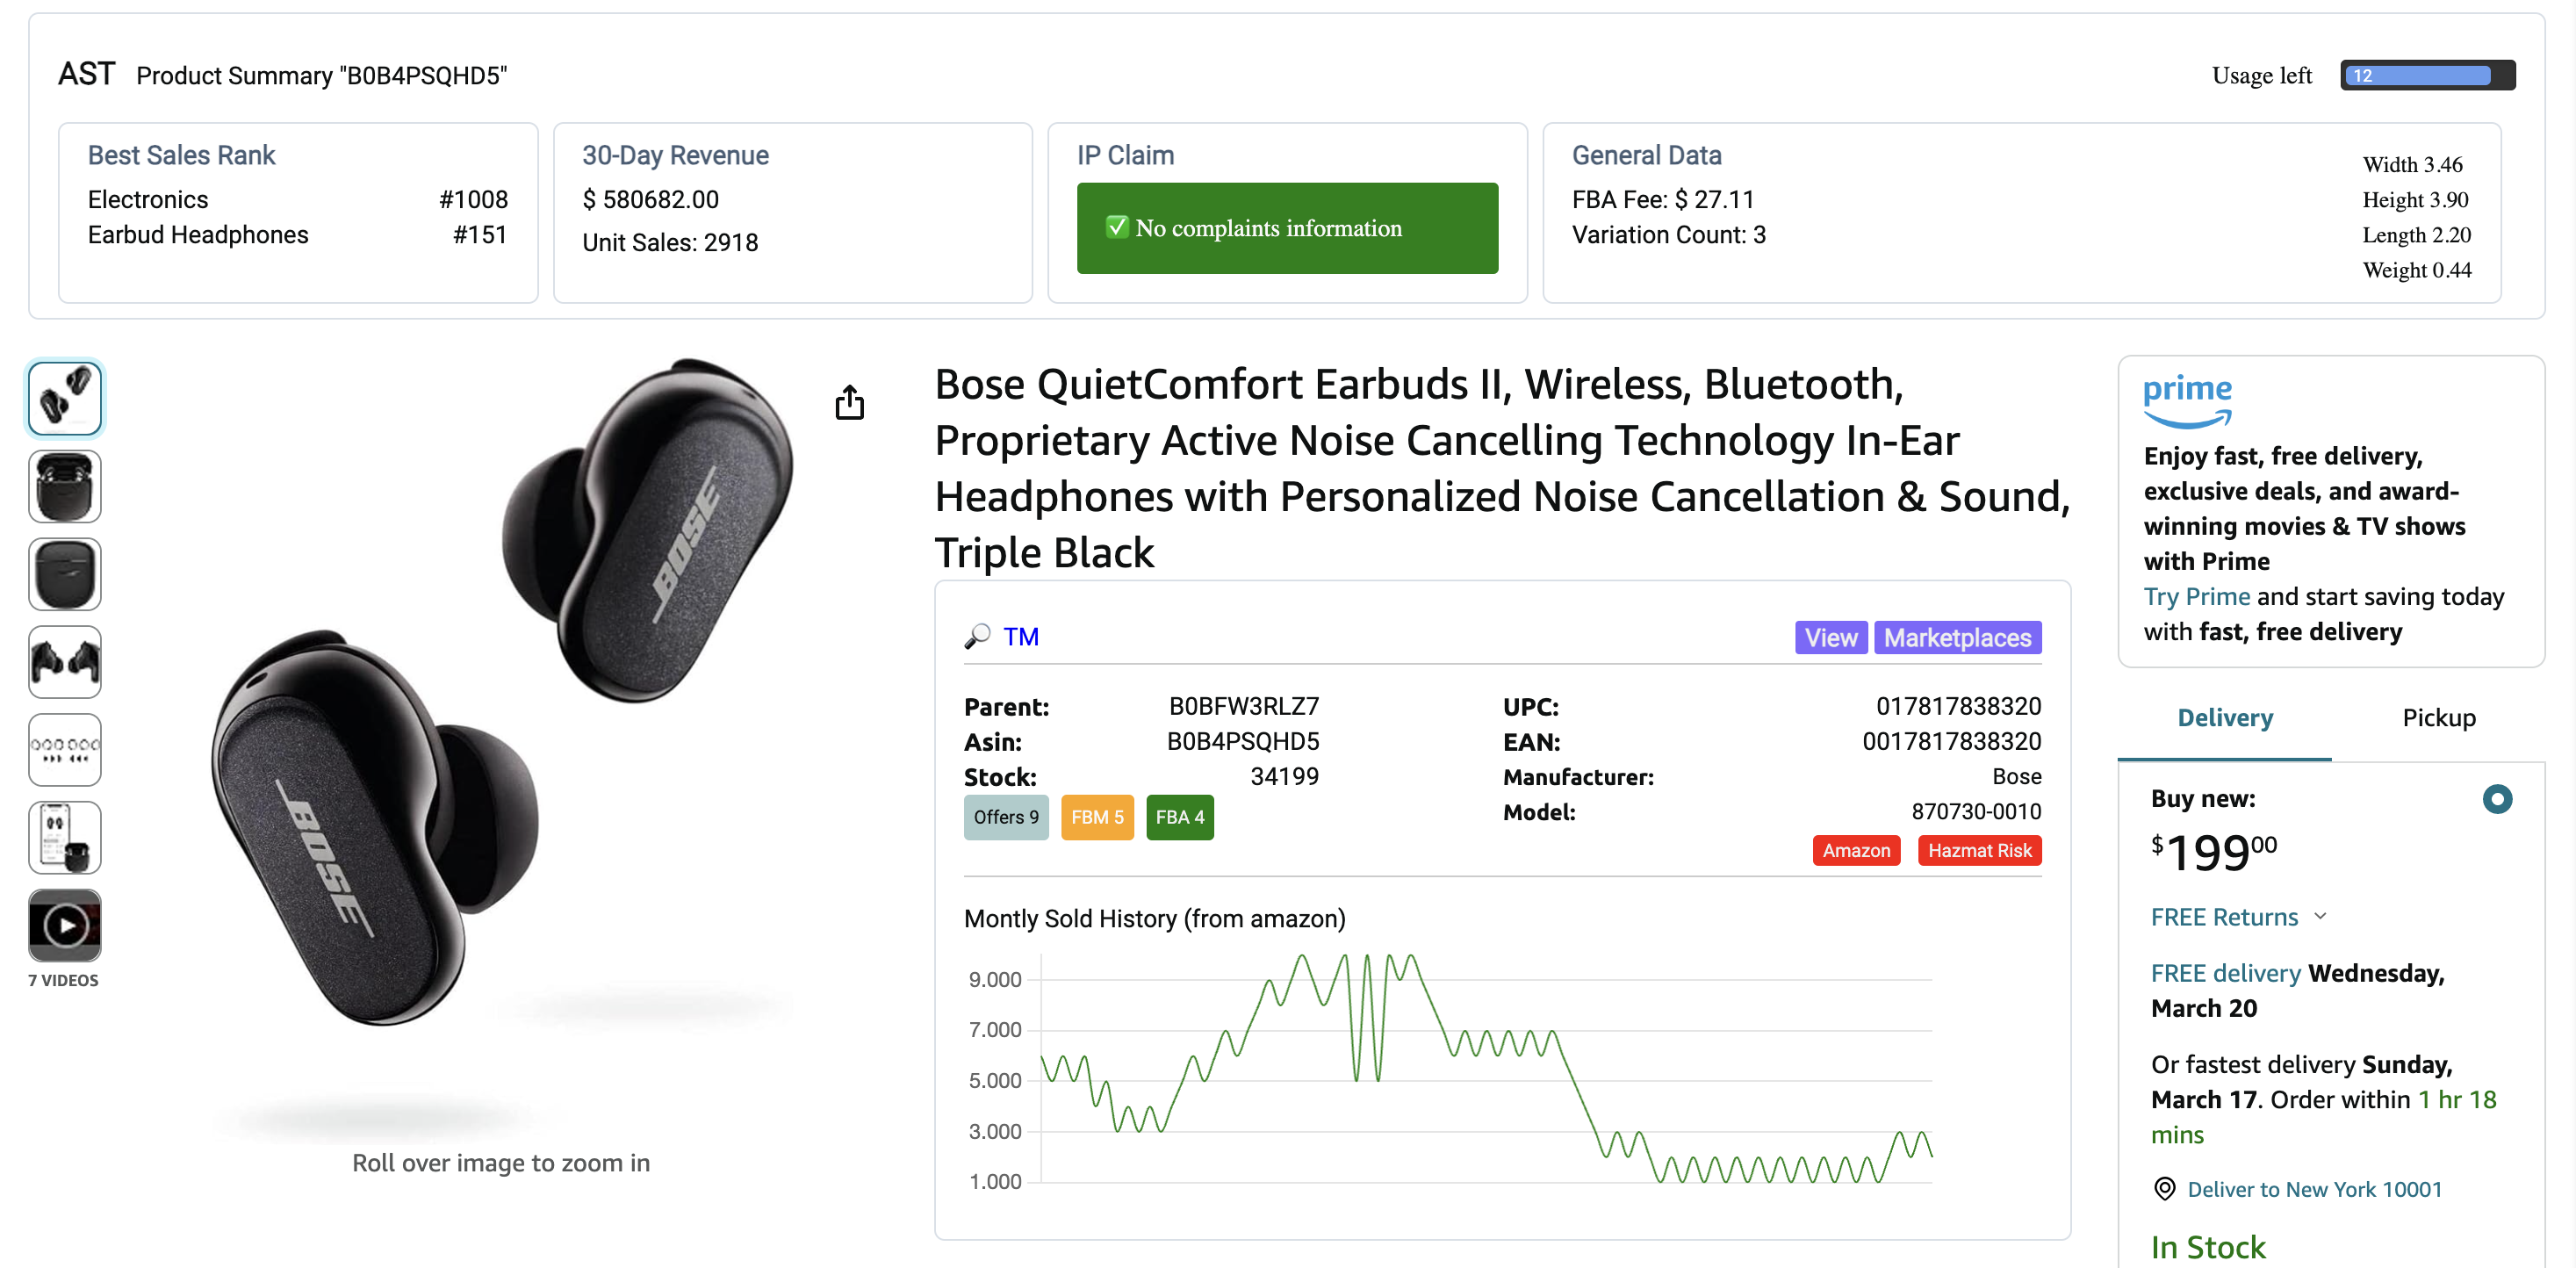Click the green checkmark in IP Claim

pos(1117,227)
